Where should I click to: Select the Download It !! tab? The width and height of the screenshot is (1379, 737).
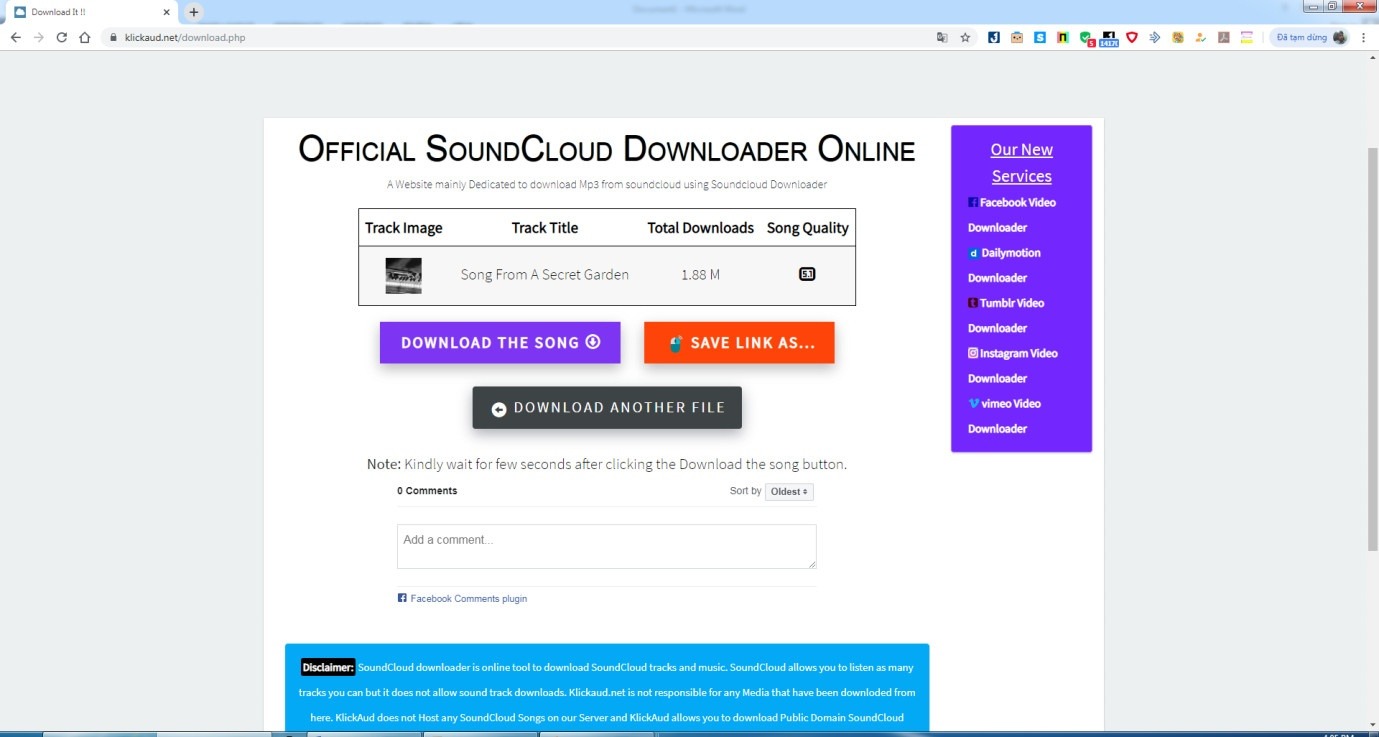pos(91,12)
